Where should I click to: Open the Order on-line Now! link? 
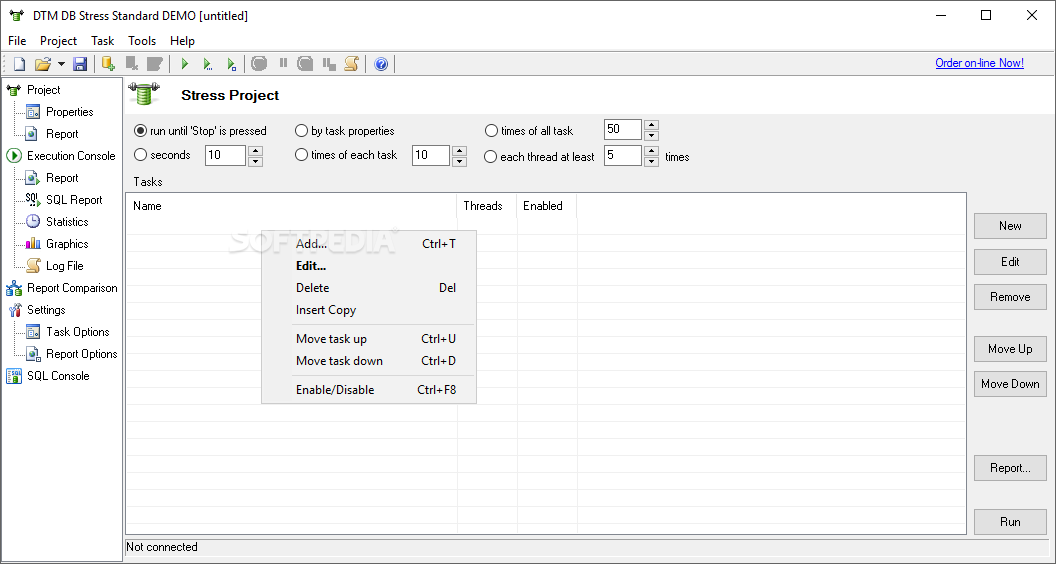[x=979, y=63]
